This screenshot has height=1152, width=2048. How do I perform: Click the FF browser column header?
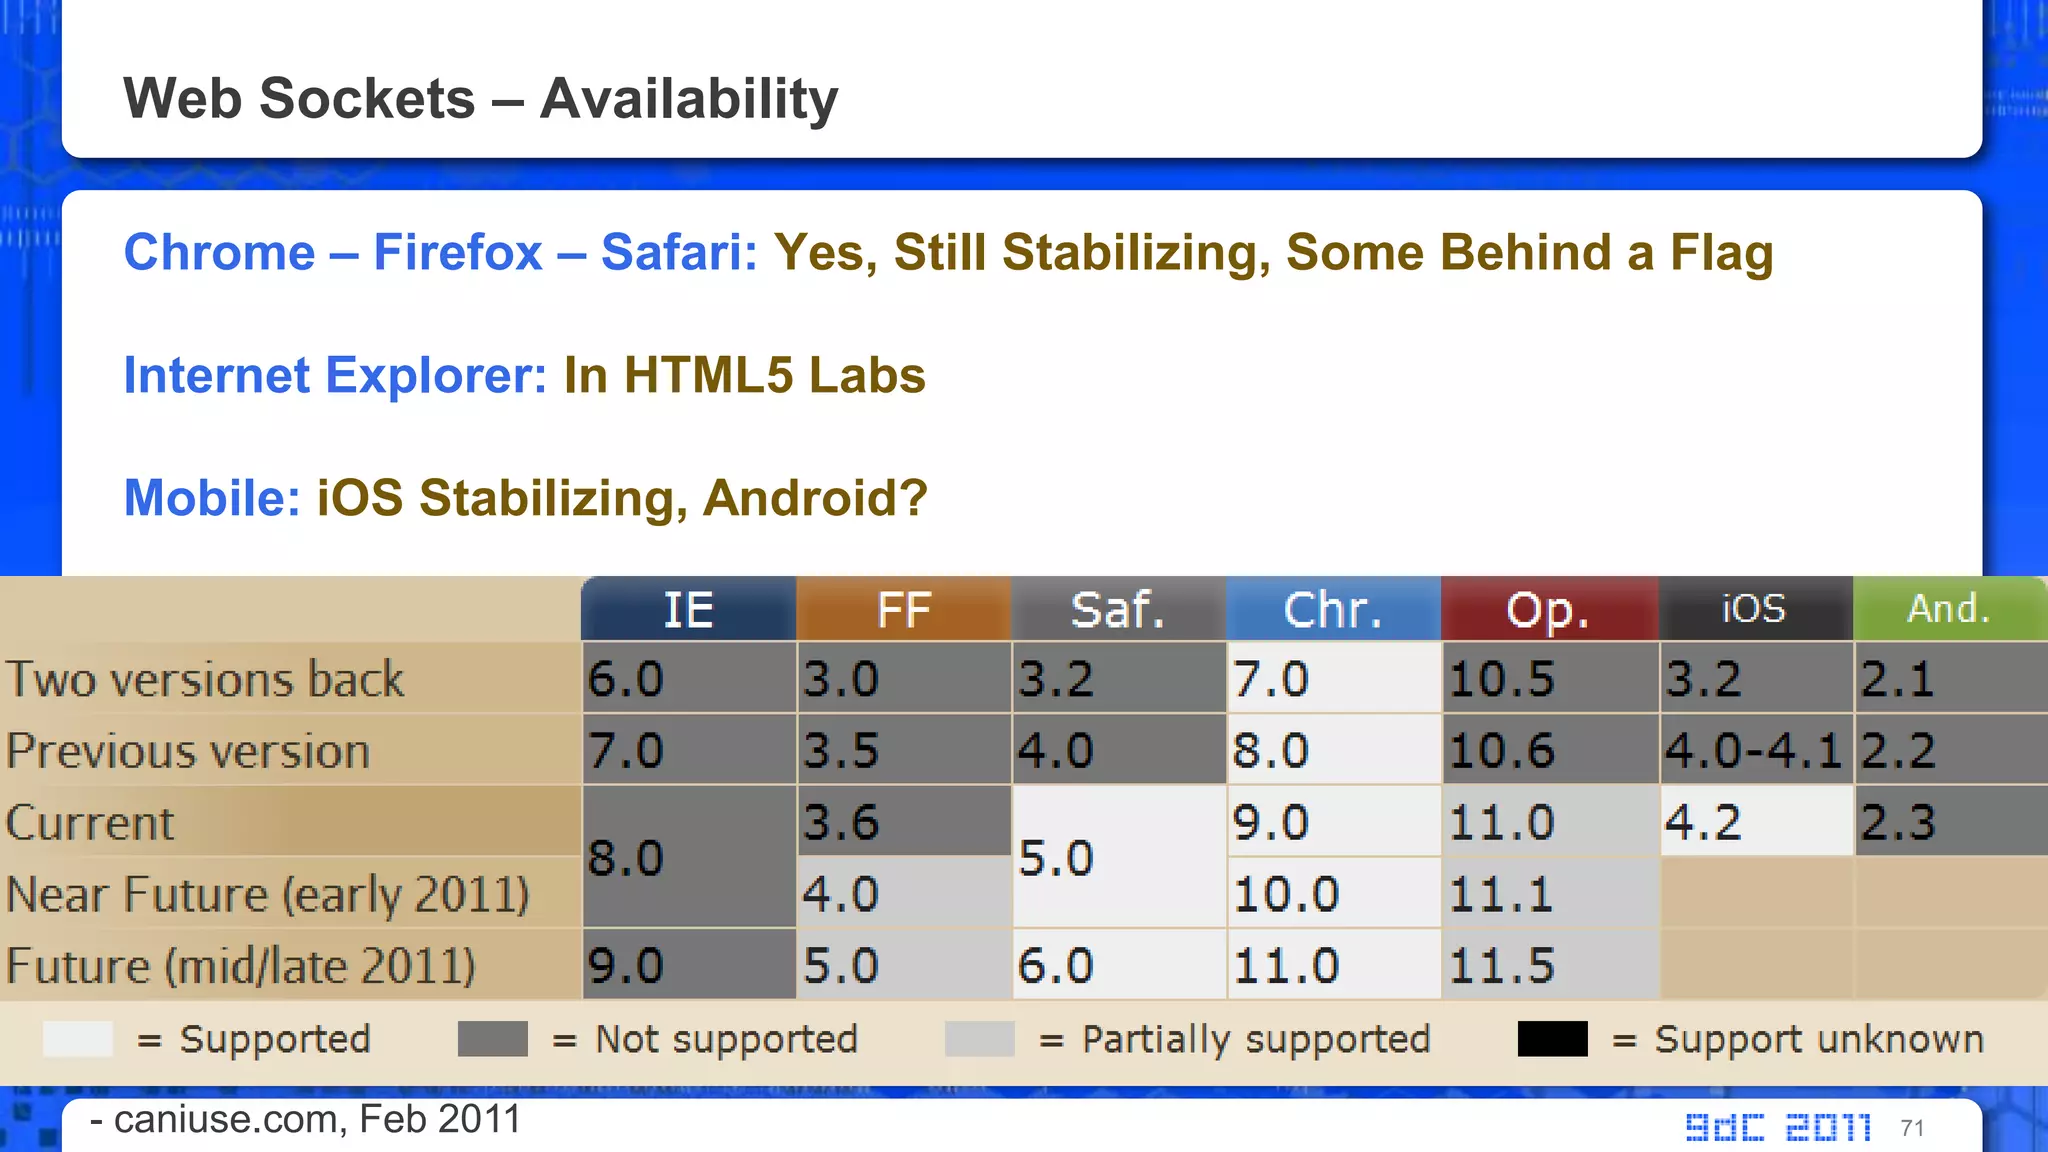tap(903, 609)
